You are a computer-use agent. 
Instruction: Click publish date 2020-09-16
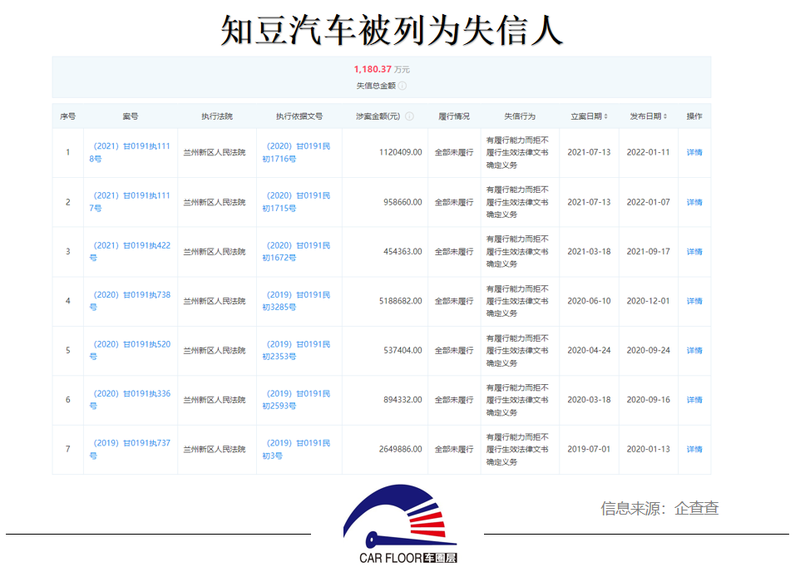click(x=648, y=400)
